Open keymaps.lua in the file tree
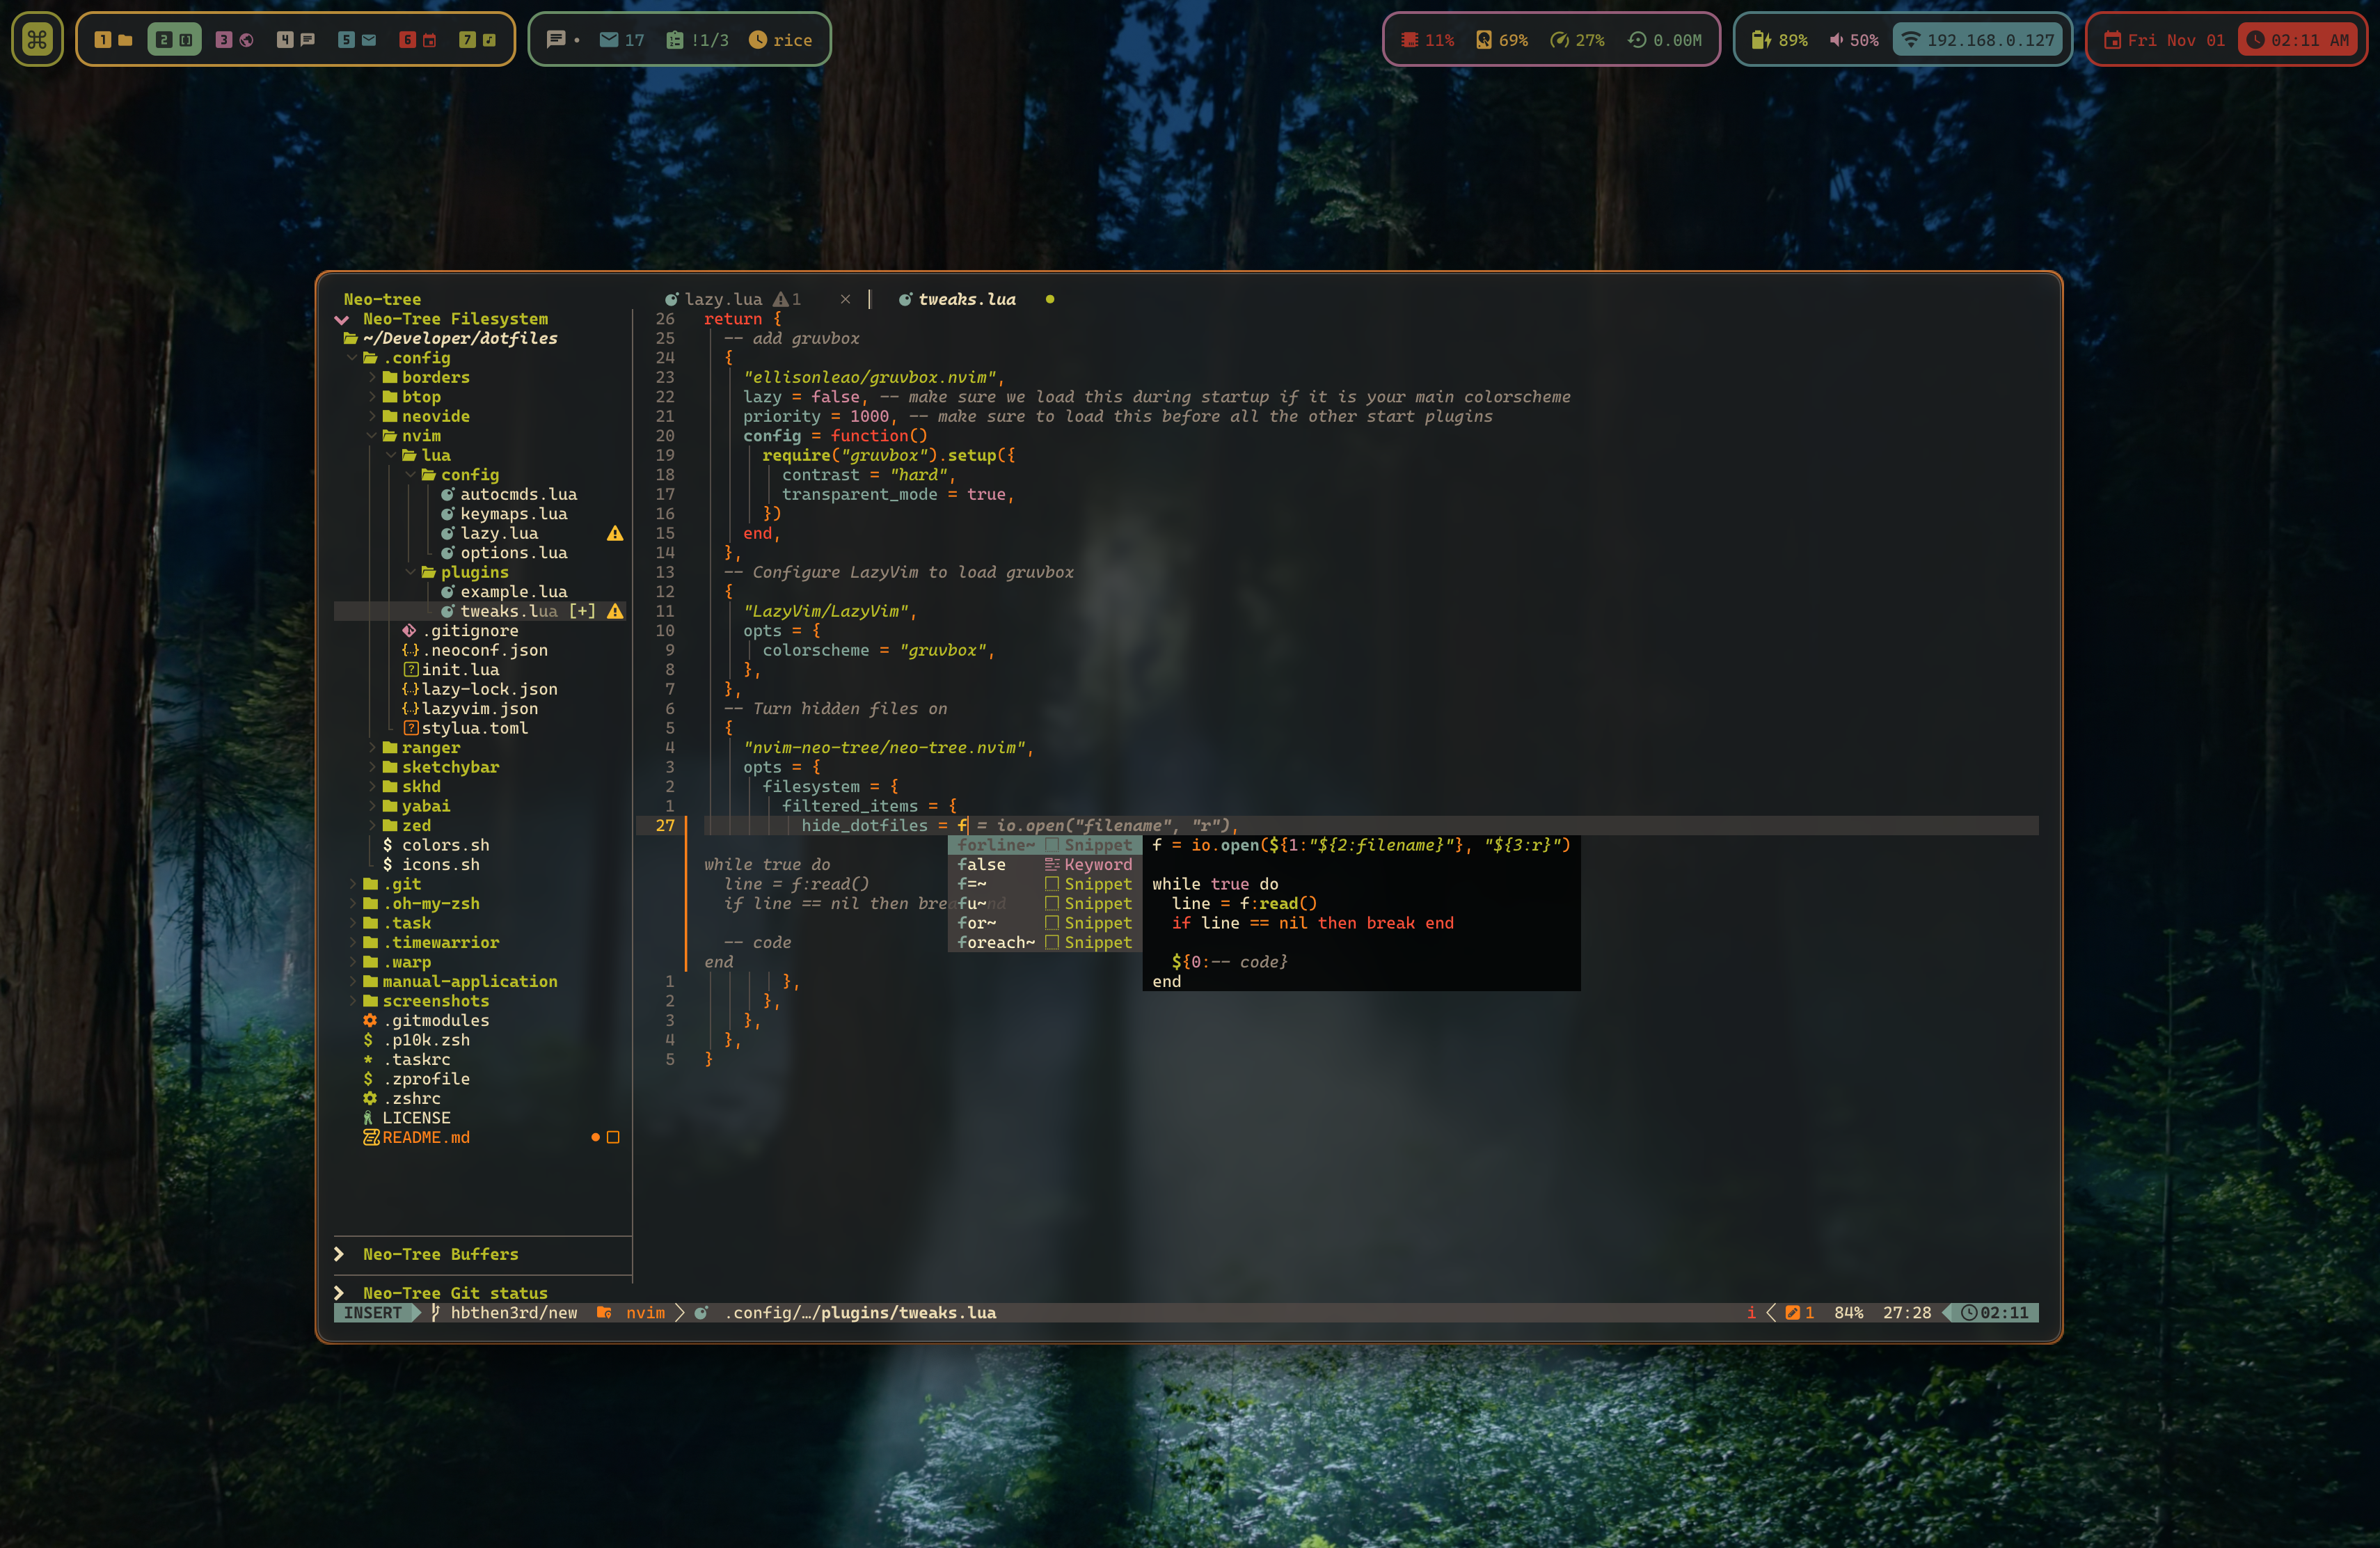The width and height of the screenshot is (2380, 1548). (504, 514)
